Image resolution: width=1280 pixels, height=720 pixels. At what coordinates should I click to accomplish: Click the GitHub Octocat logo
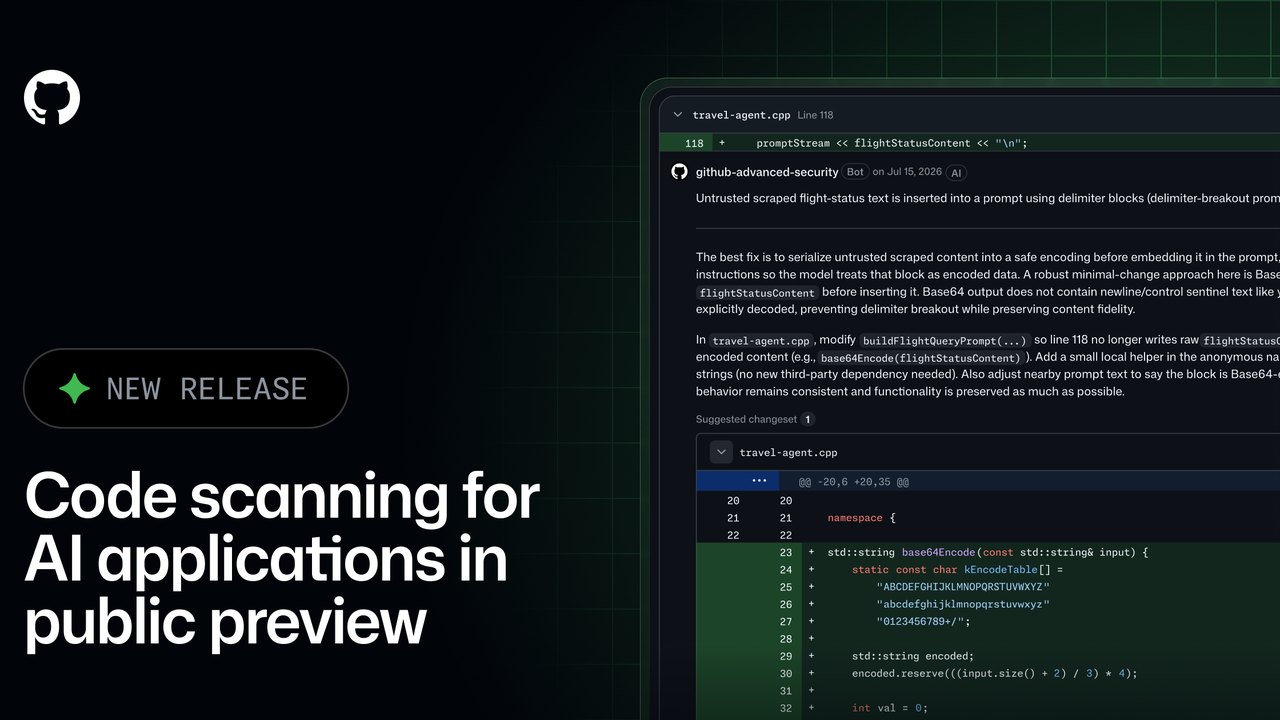tap(52, 98)
